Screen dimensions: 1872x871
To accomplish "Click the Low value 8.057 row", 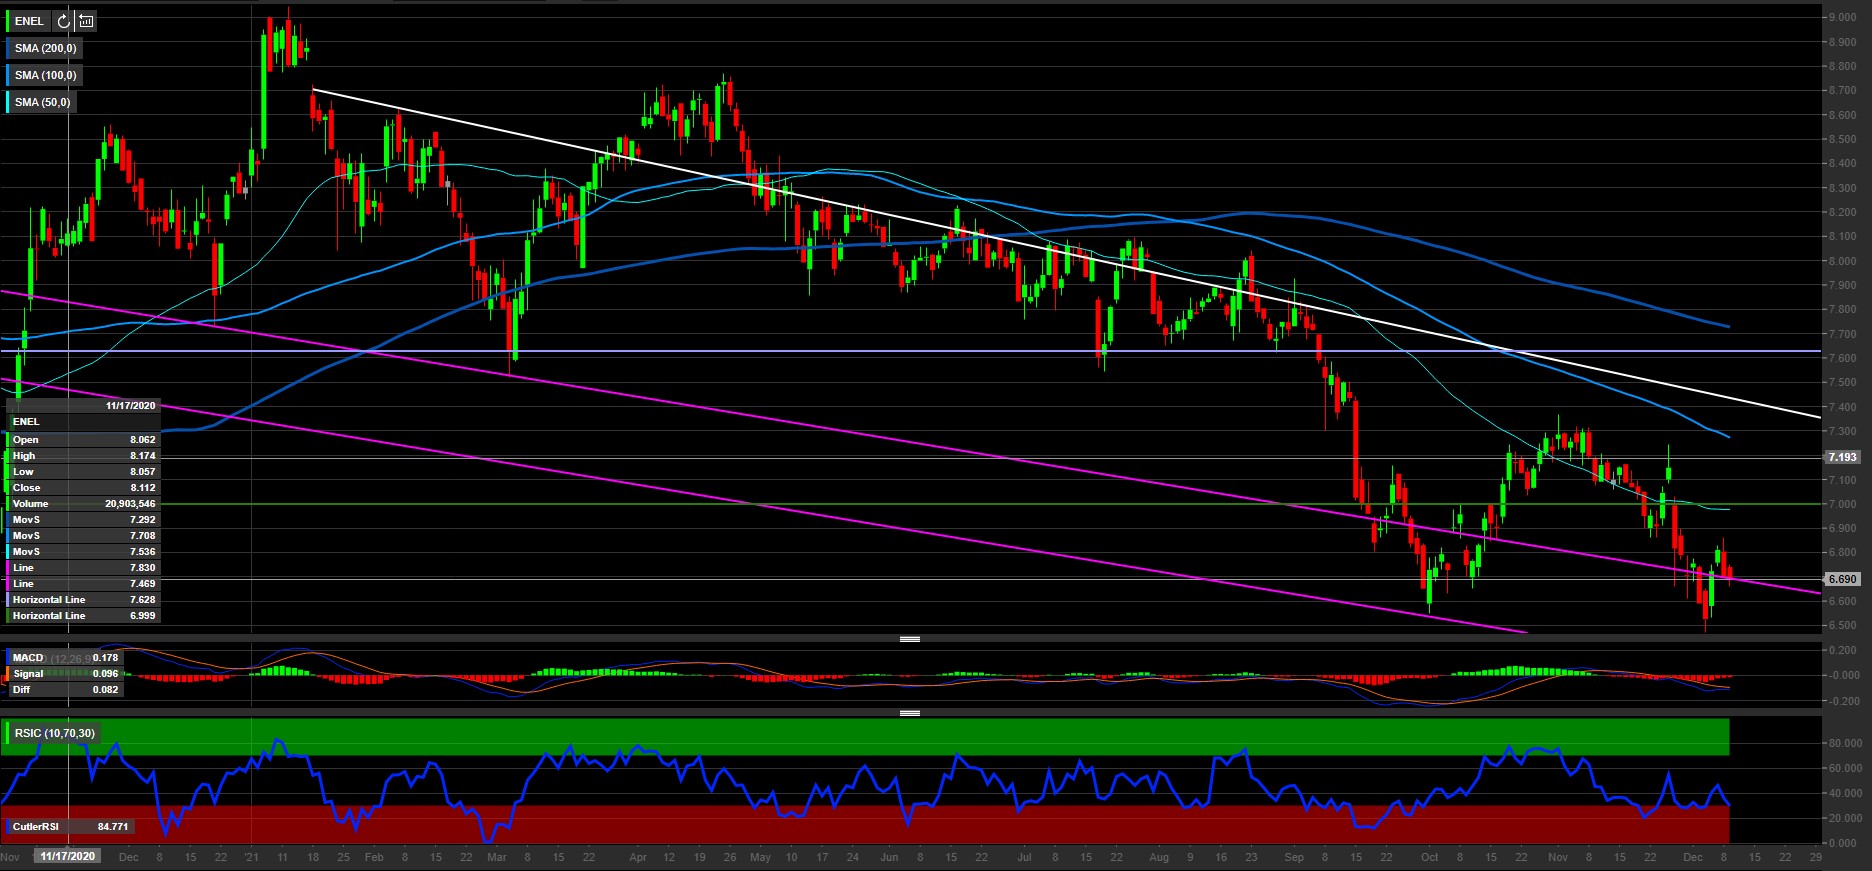I will tap(83, 472).
